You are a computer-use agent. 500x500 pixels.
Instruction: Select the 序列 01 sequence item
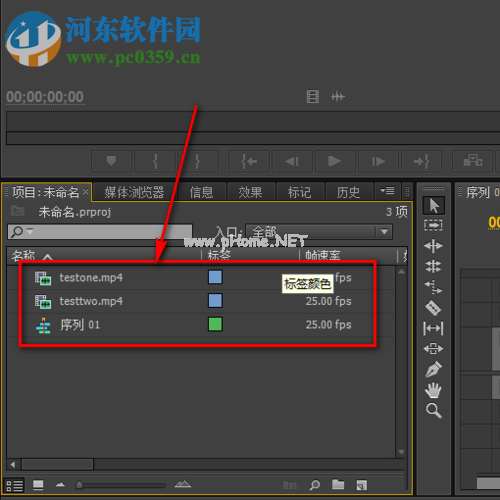pos(80,324)
